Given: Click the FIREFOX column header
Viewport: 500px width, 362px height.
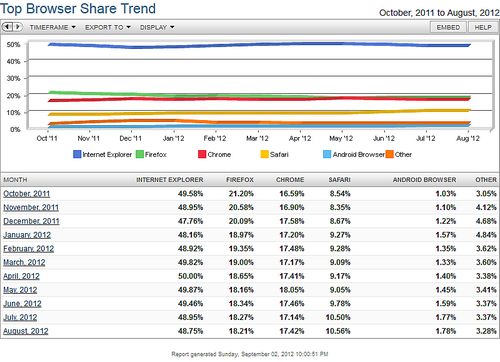Looking at the screenshot, I should point(240,180).
